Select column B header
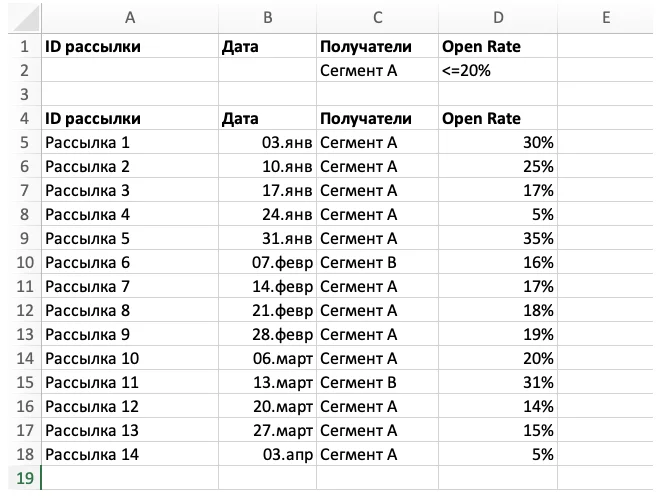 click(x=267, y=17)
